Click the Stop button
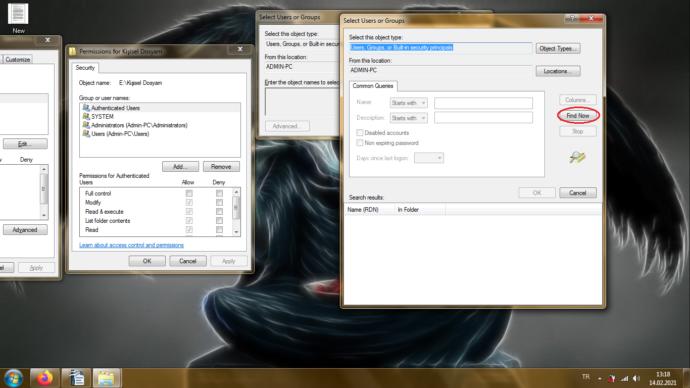 click(578, 132)
